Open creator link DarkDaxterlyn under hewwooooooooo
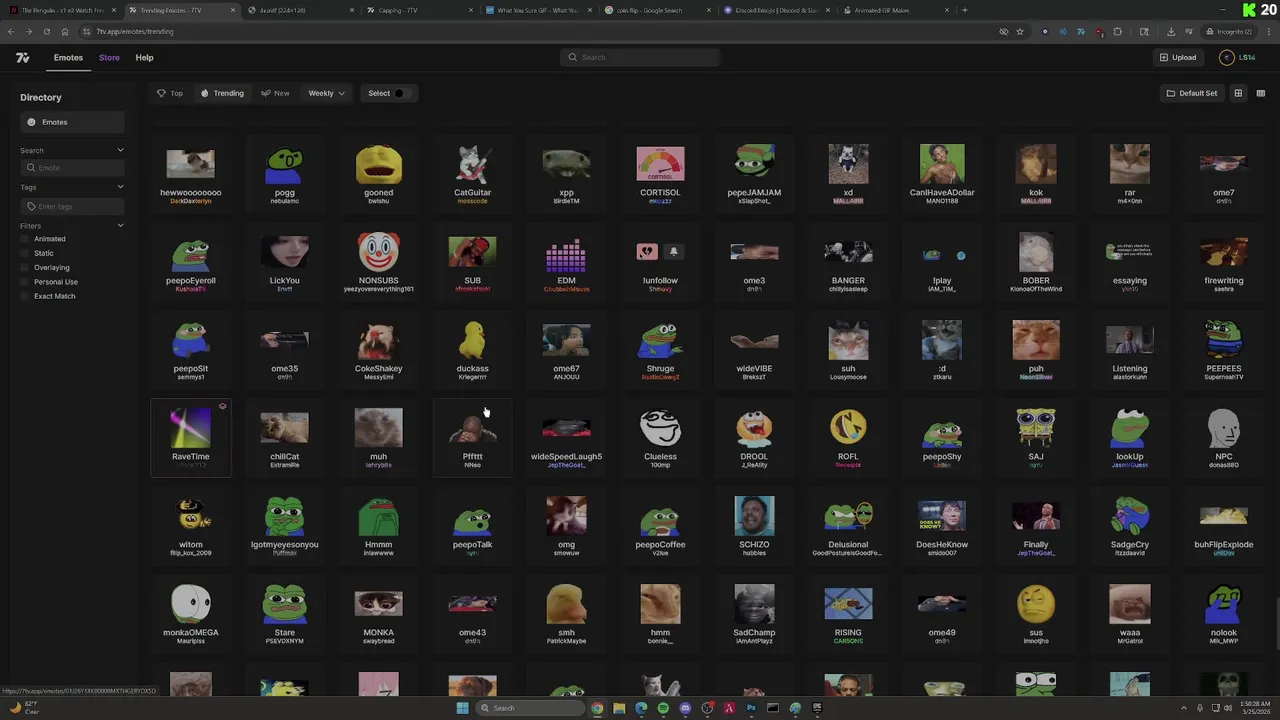Screen dimensions: 1280x720 (x=190, y=201)
